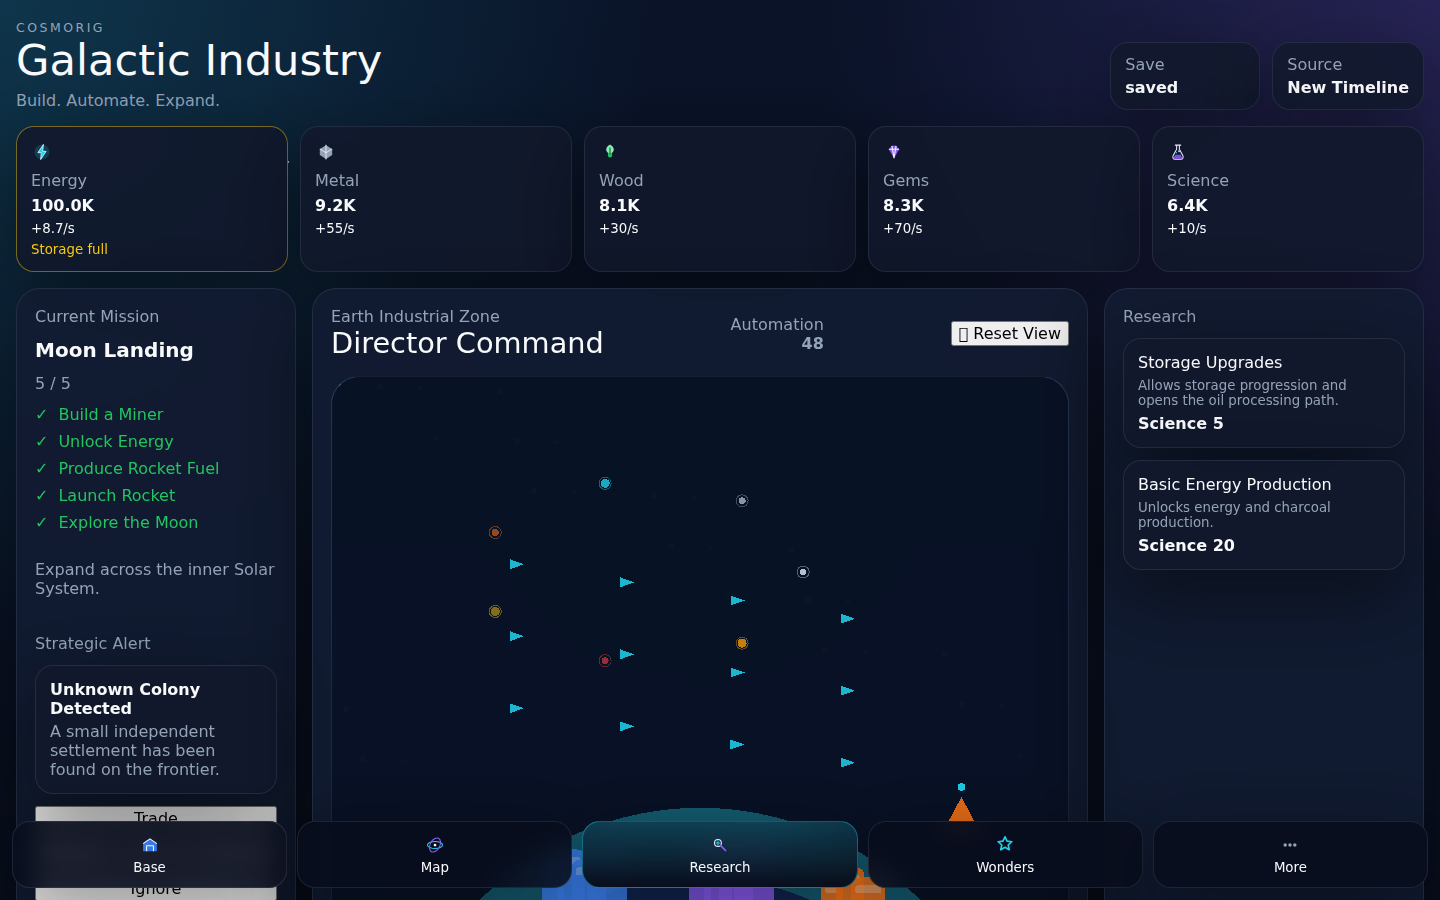Open the Save status card
The width and height of the screenshot is (1440, 900).
(1185, 76)
